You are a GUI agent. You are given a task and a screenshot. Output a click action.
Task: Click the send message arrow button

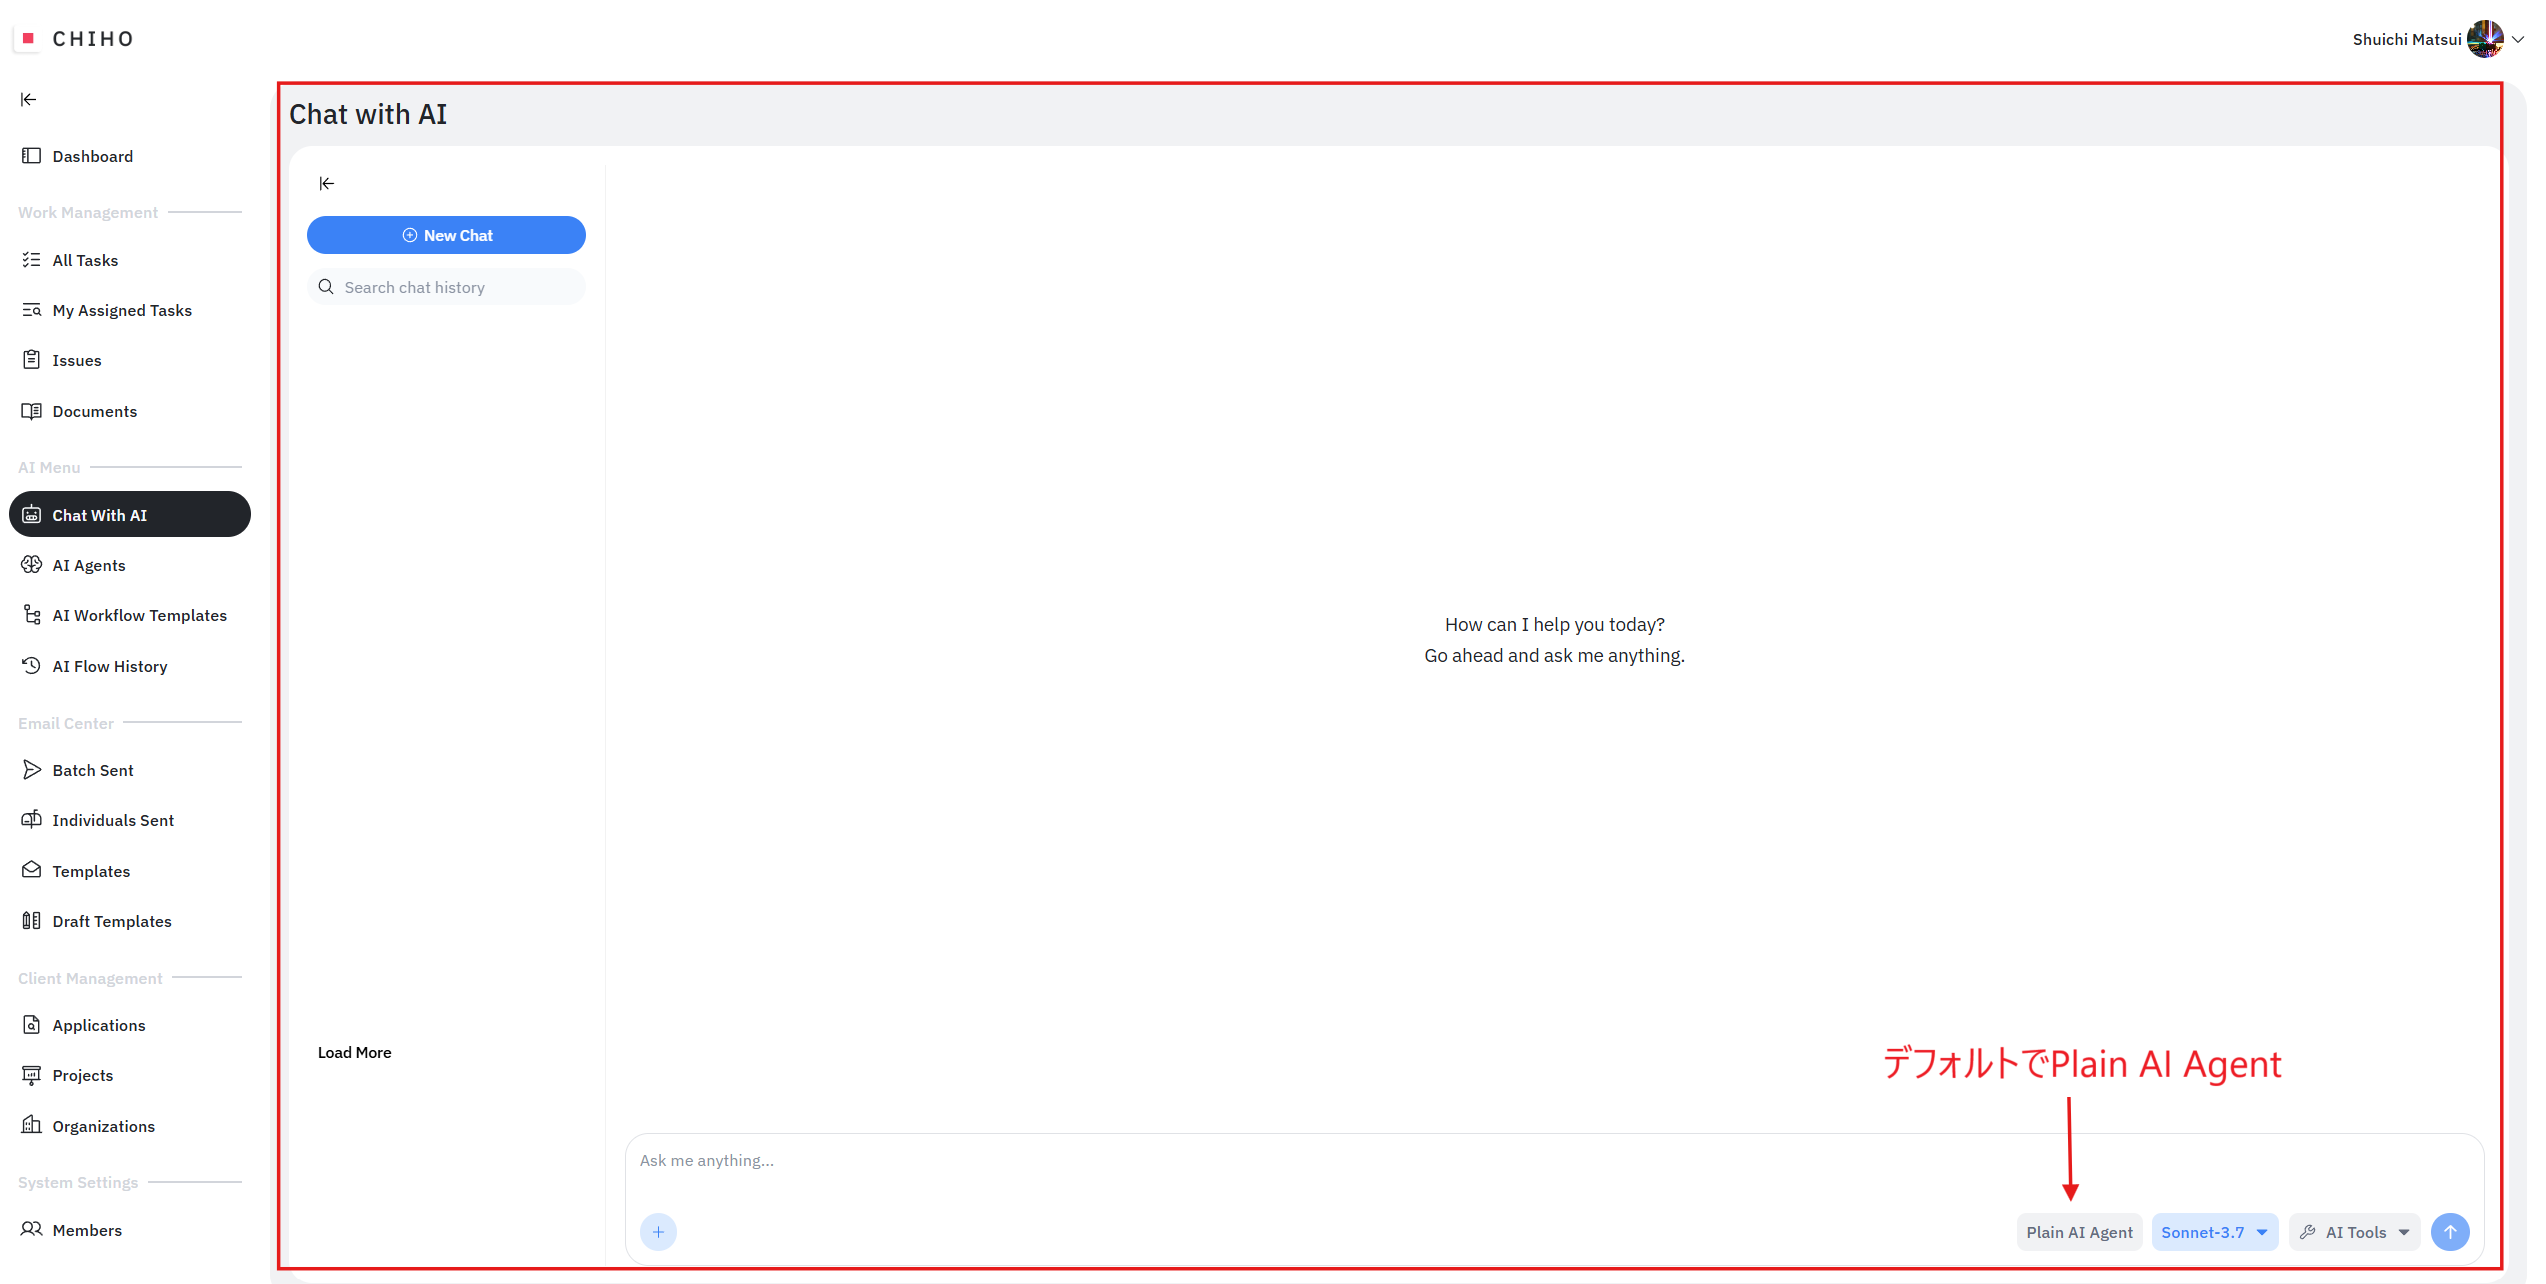click(2449, 1232)
